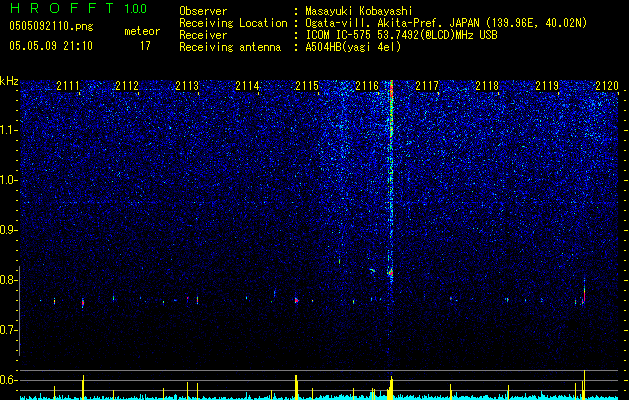Click the Ogata-vill. Akita-Pref. JAPAN location text
Image resolution: width=629 pixels, height=400 pixels.
click(x=446, y=23)
